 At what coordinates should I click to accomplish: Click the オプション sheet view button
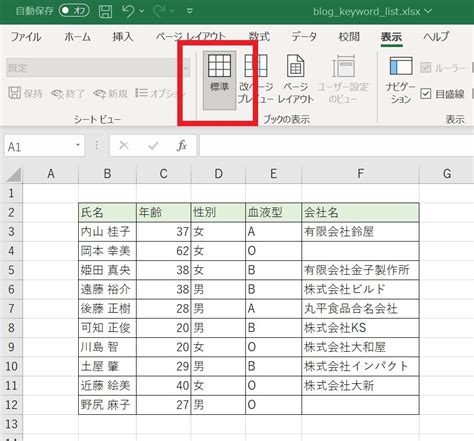pos(160,93)
